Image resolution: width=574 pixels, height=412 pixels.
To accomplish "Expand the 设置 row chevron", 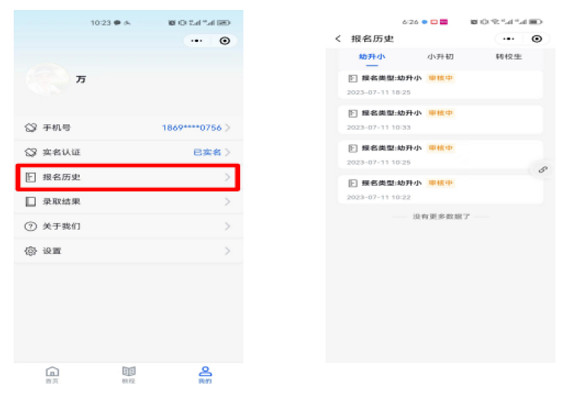I will tap(228, 251).
